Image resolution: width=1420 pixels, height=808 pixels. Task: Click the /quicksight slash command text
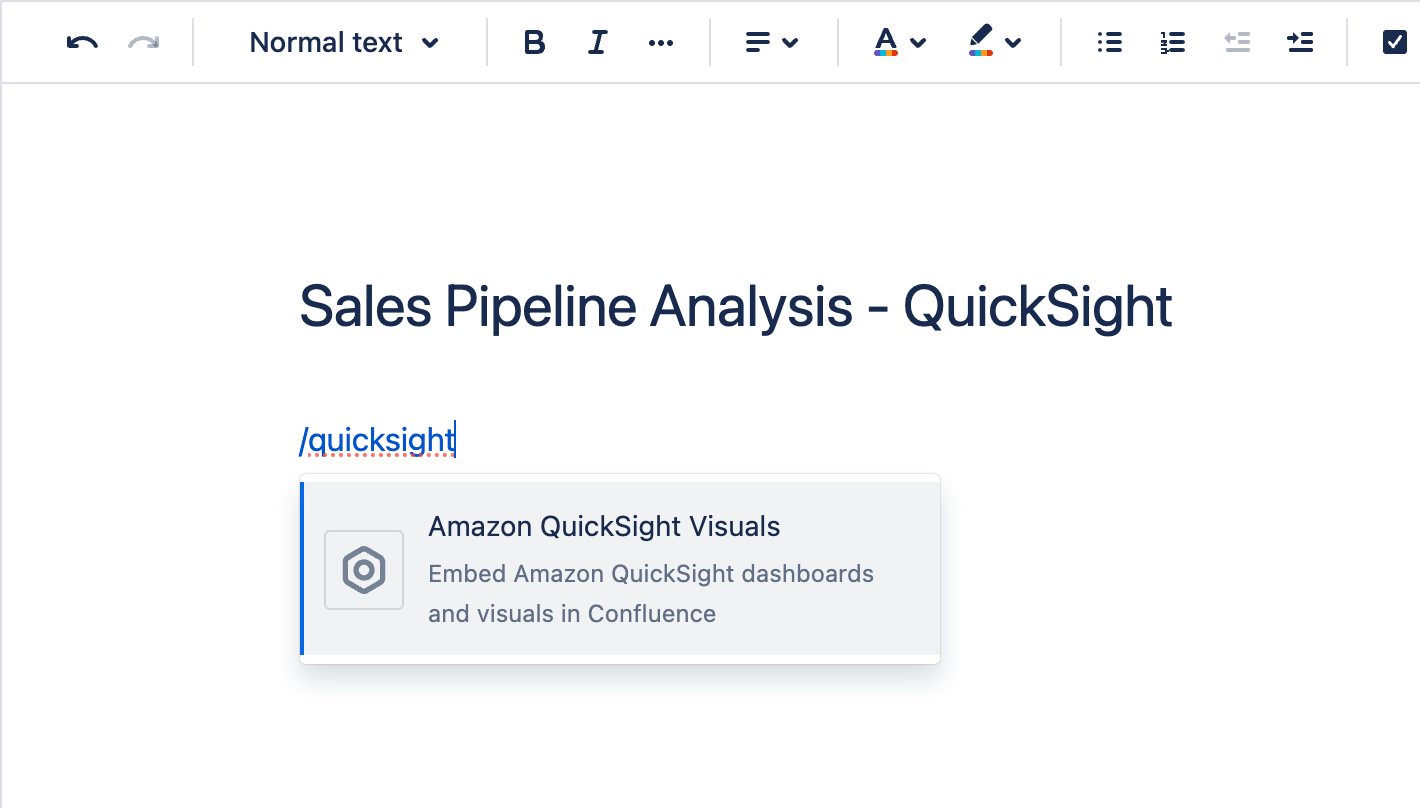click(x=378, y=439)
